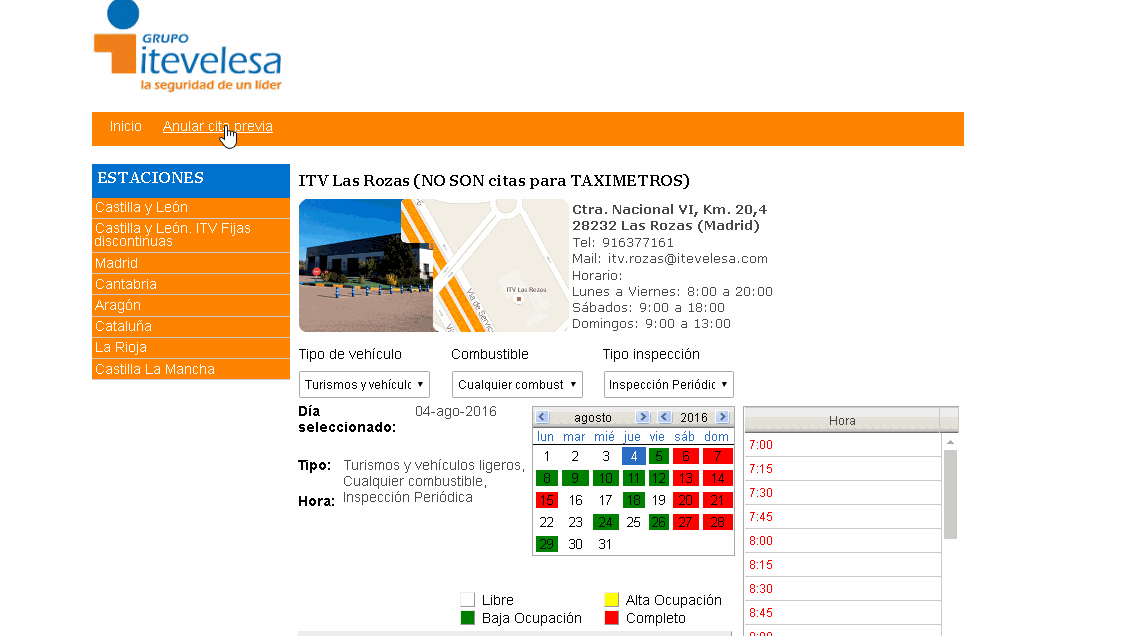Pick August 26 in calendar
The width and height of the screenshot is (1123, 636).
tap(659, 523)
